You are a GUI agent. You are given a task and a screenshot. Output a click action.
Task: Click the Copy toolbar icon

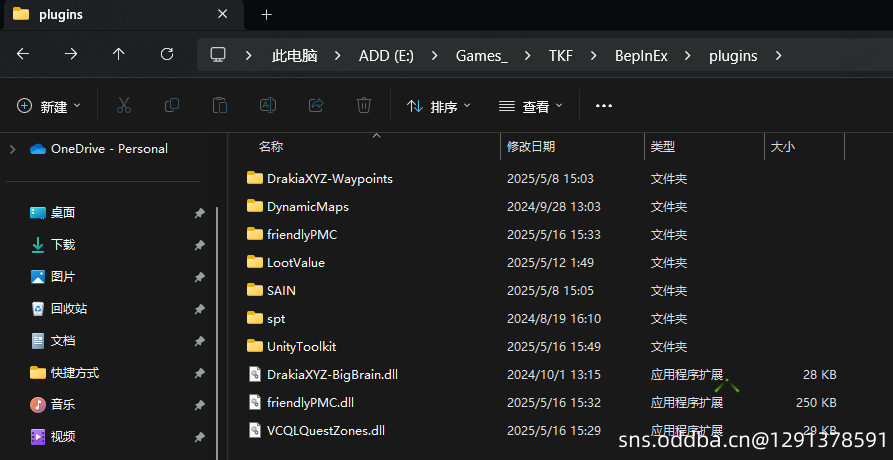coord(172,105)
